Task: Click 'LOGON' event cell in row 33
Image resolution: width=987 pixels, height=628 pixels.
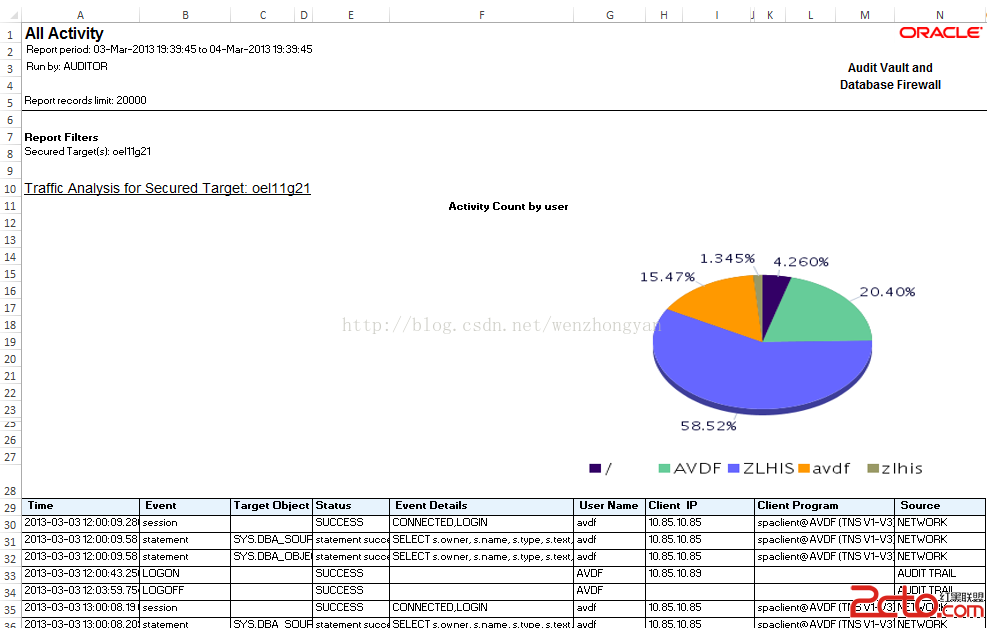Action: pos(185,574)
